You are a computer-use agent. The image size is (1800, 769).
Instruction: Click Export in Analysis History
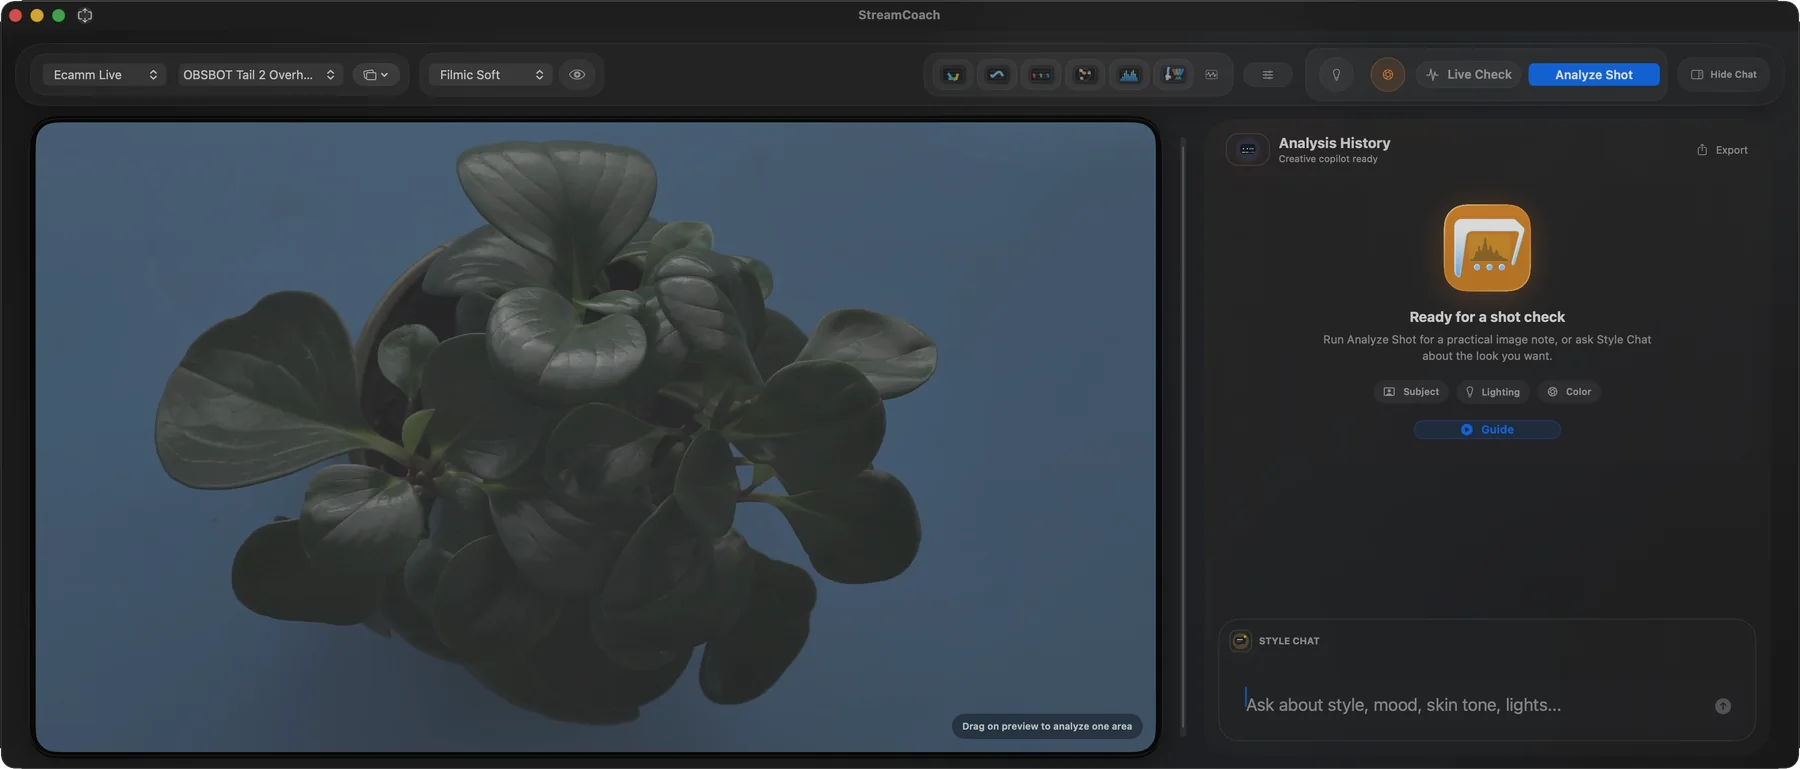point(1722,150)
